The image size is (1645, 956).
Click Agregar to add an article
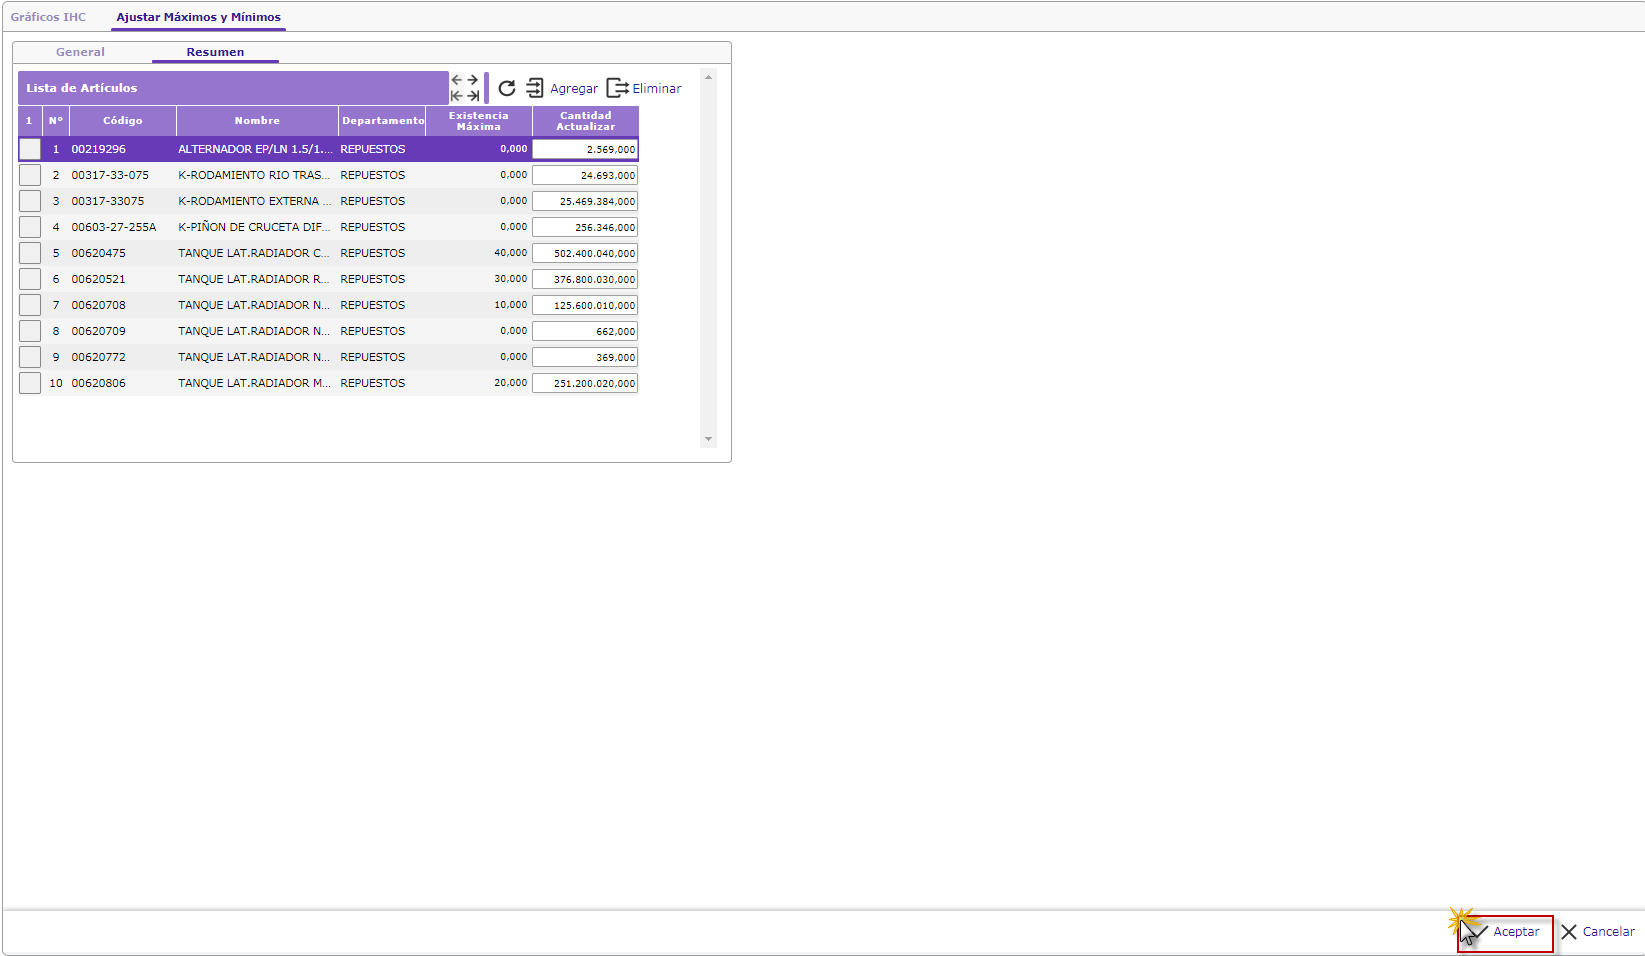point(562,88)
